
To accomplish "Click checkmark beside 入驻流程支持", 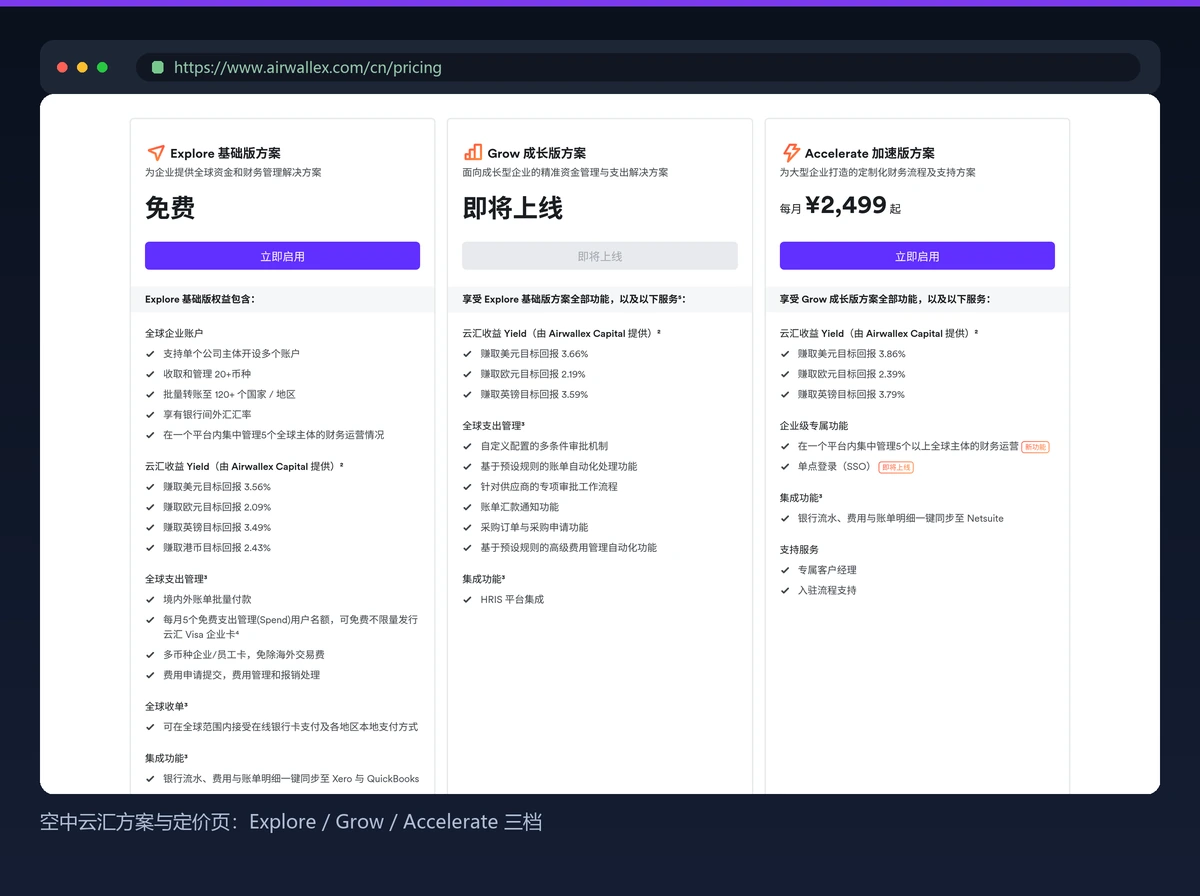I will (x=785, y=591).
